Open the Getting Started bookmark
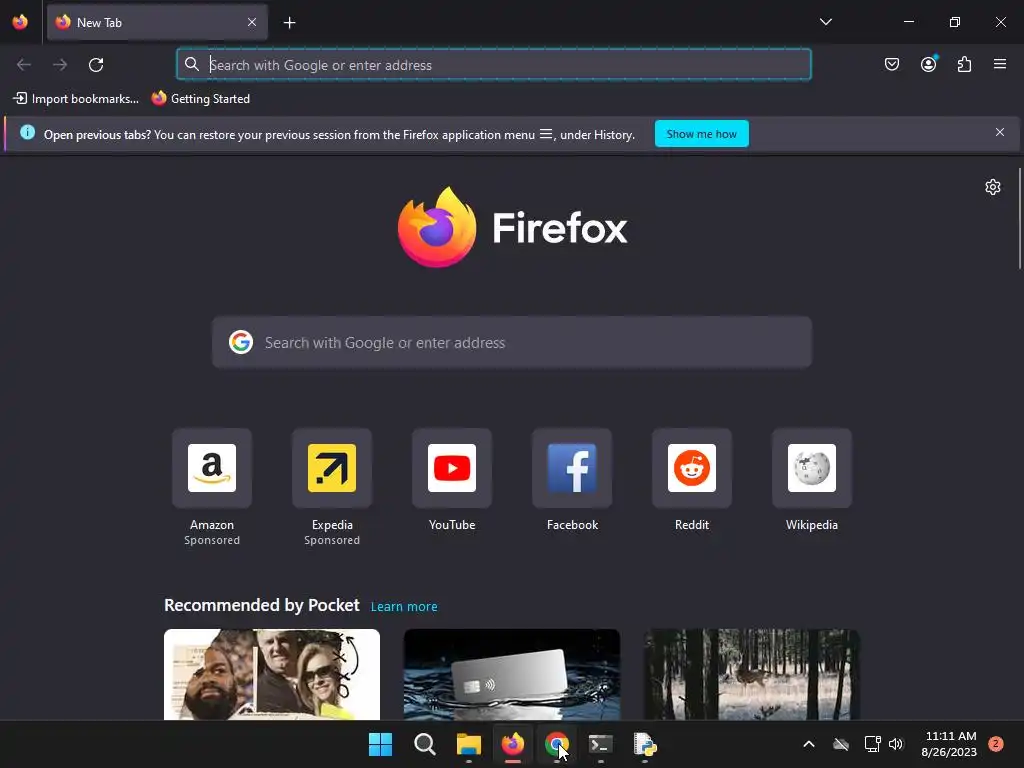The width and height of the screenshot is (1024, 768). coord(201,99)
